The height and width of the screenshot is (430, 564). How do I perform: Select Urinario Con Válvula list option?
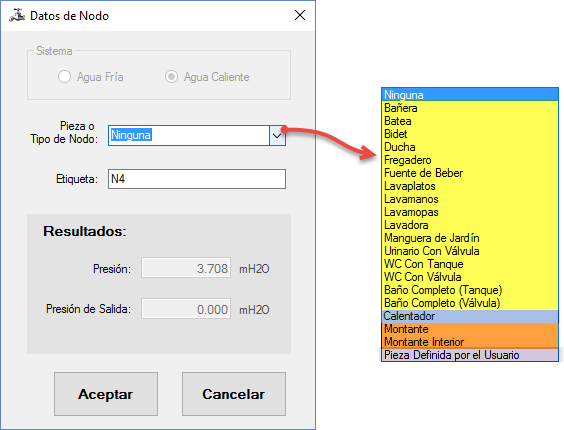[470, 251]
